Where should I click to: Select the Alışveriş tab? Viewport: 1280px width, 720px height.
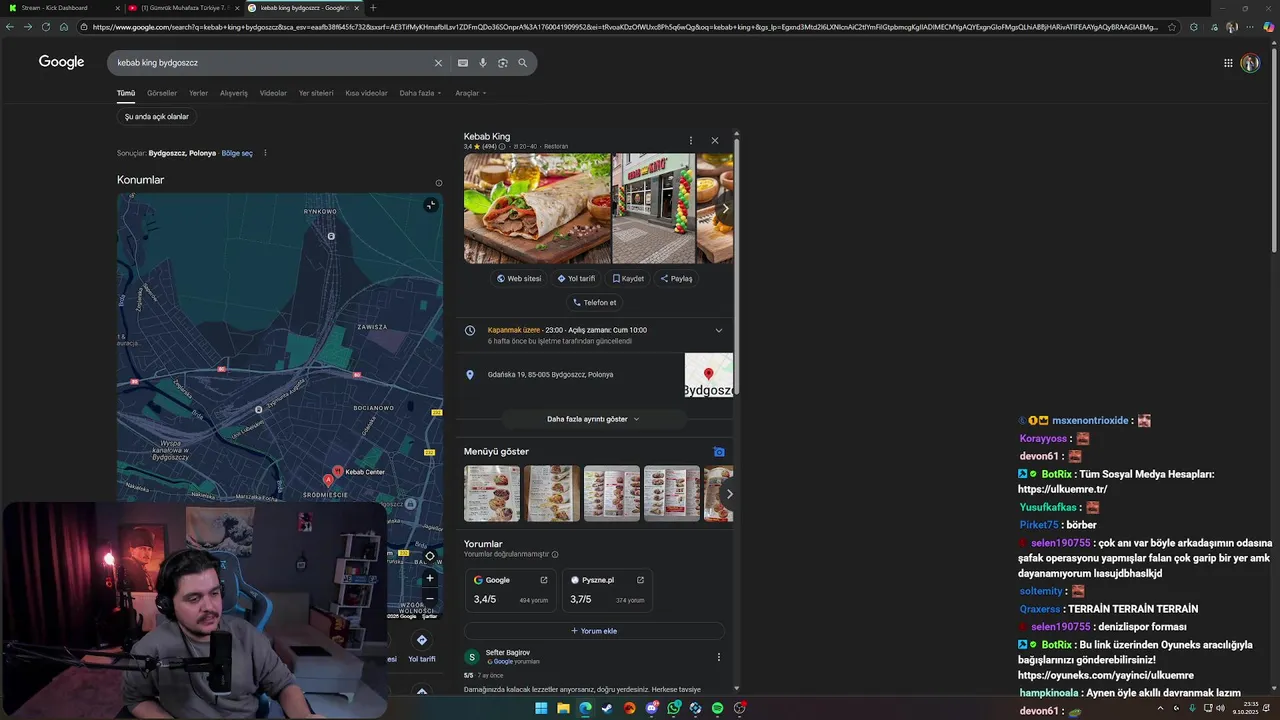click(234, 93)
